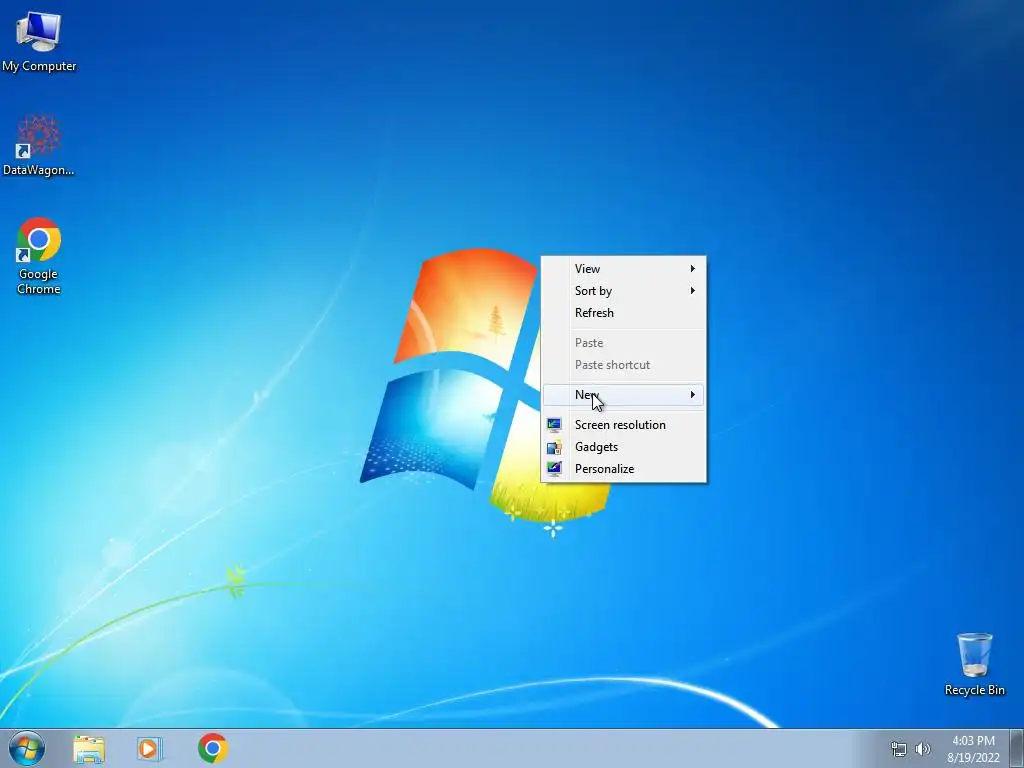Image resolution: width=1024 pixels, height=768 pixels.
Task: Open the Sort by submenu
Action: [624, 291]
